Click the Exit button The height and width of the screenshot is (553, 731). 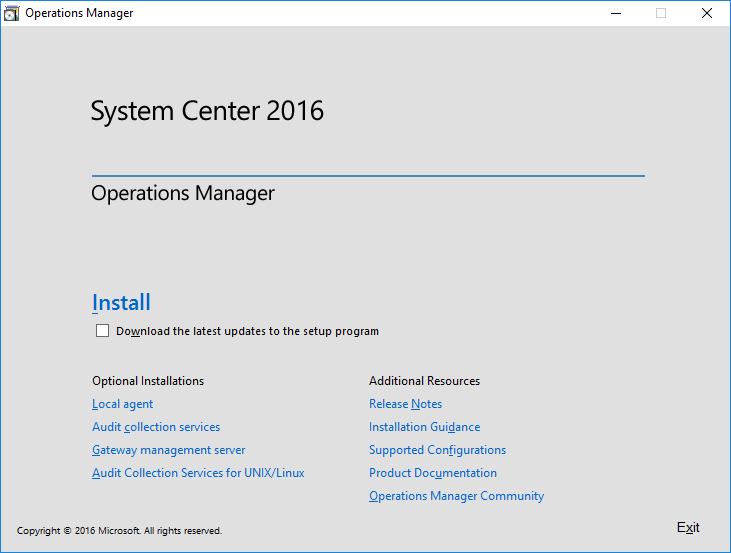688,527
